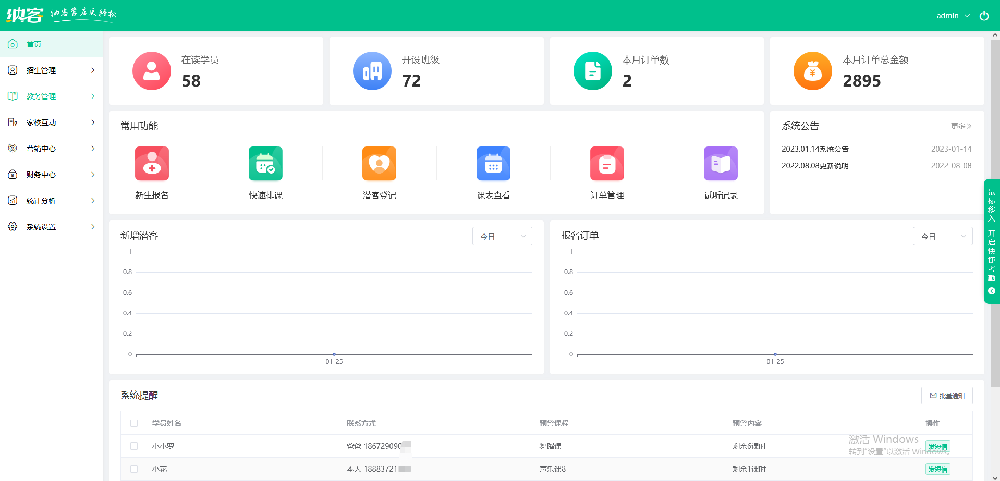This screenshot has width=1000, height=481.
Task: Click the green remind button in second row
Action: pos(937,469)
